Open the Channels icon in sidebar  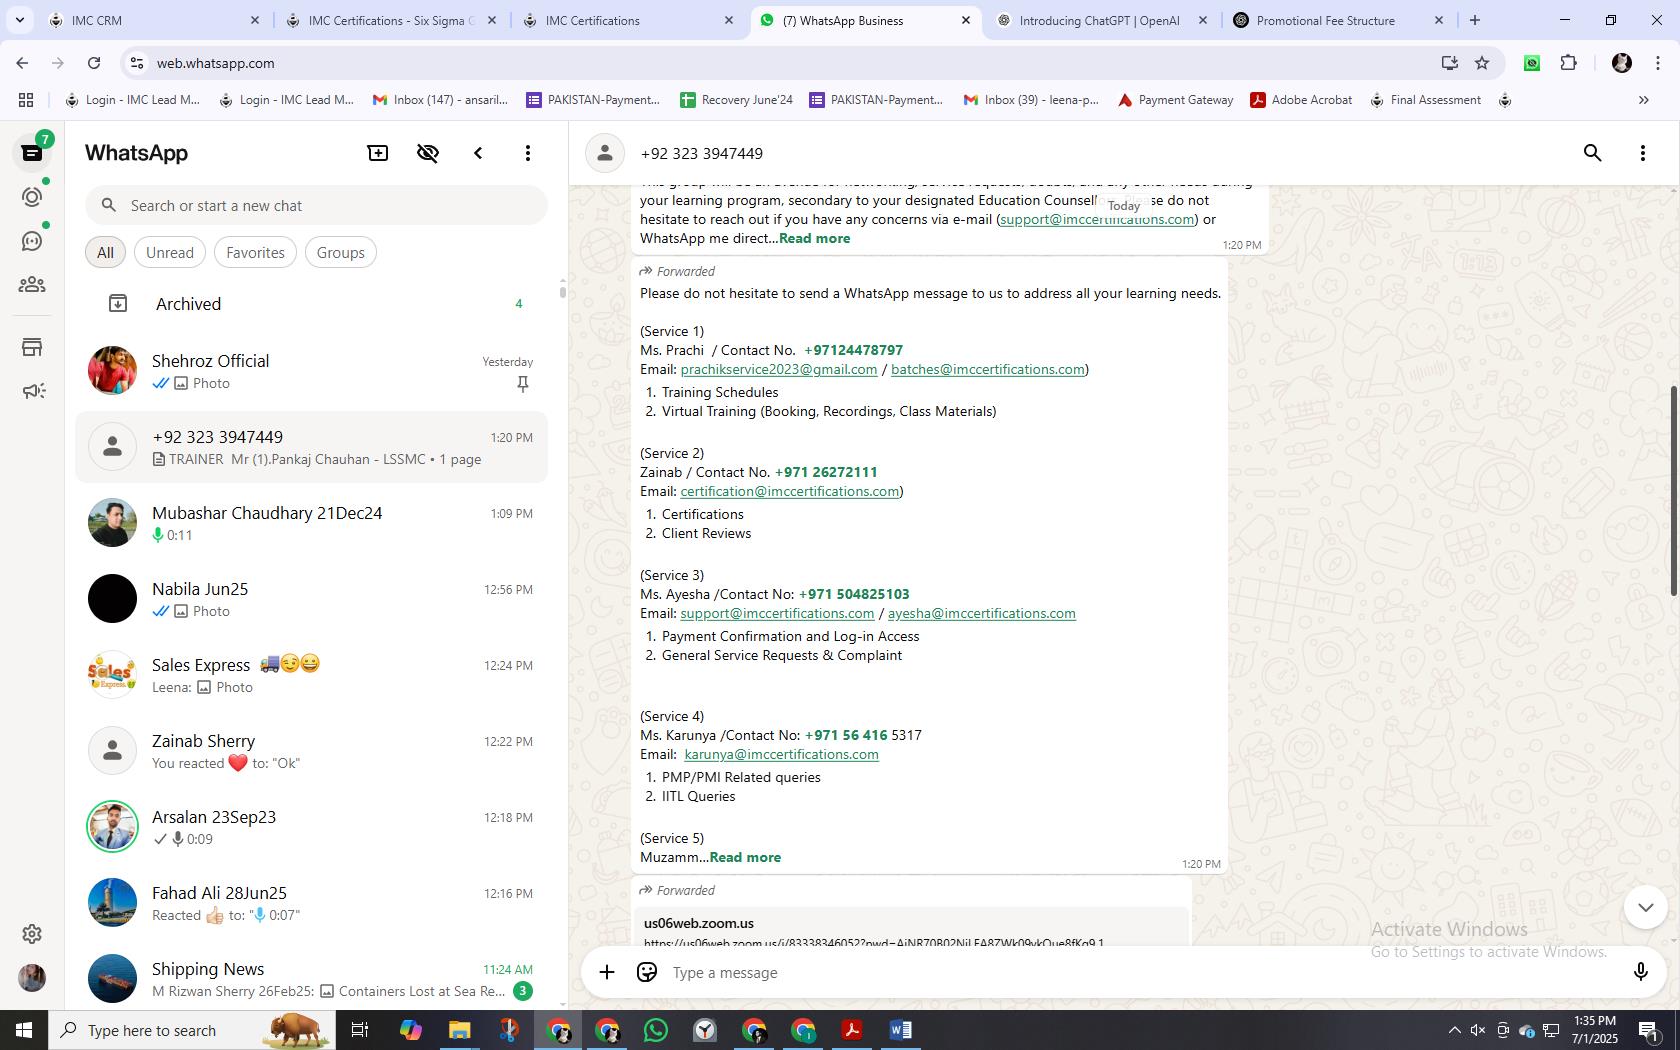32,241
